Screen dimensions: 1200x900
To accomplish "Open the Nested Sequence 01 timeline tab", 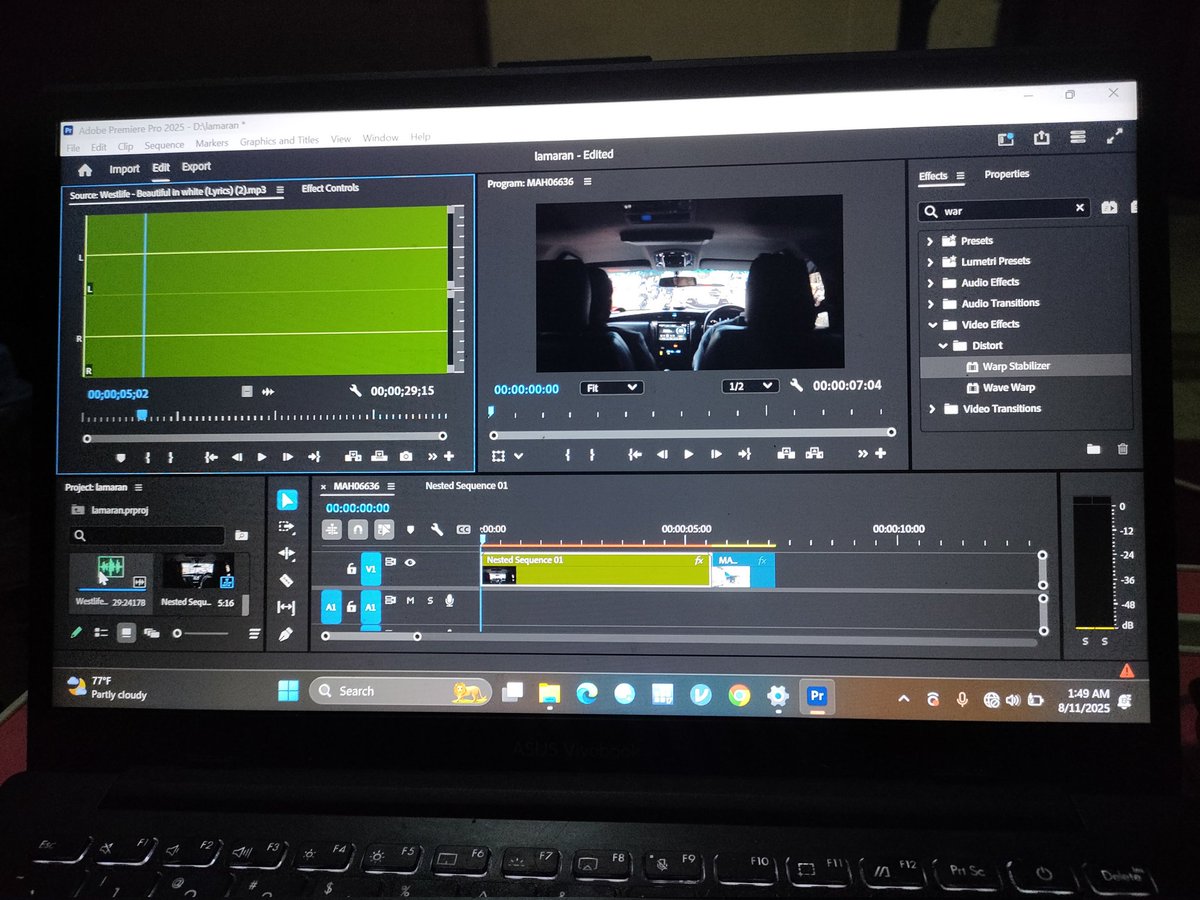I will (467, 485).
